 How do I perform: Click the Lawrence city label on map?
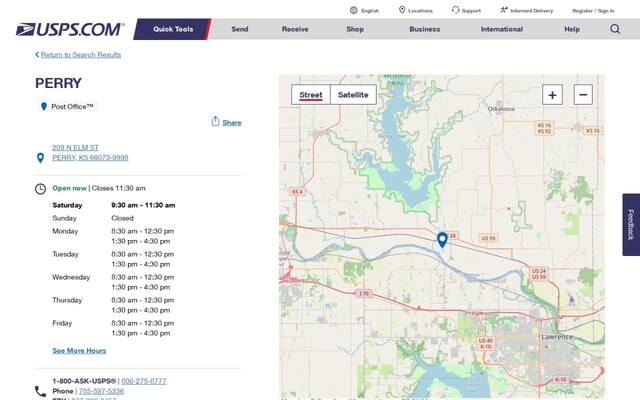557,337
